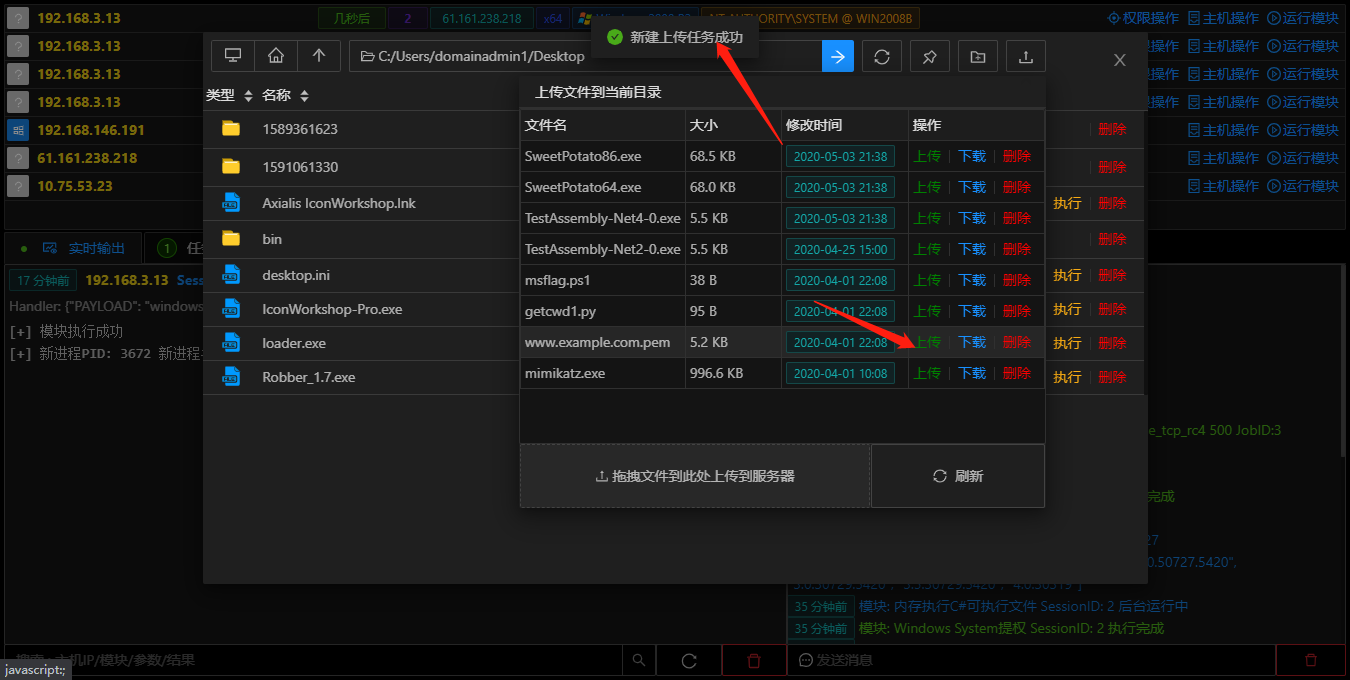Click the file icon next to loader.exe
This screenshot has width=1350, height=680.
pyautogui.click(x=231, y=342)
